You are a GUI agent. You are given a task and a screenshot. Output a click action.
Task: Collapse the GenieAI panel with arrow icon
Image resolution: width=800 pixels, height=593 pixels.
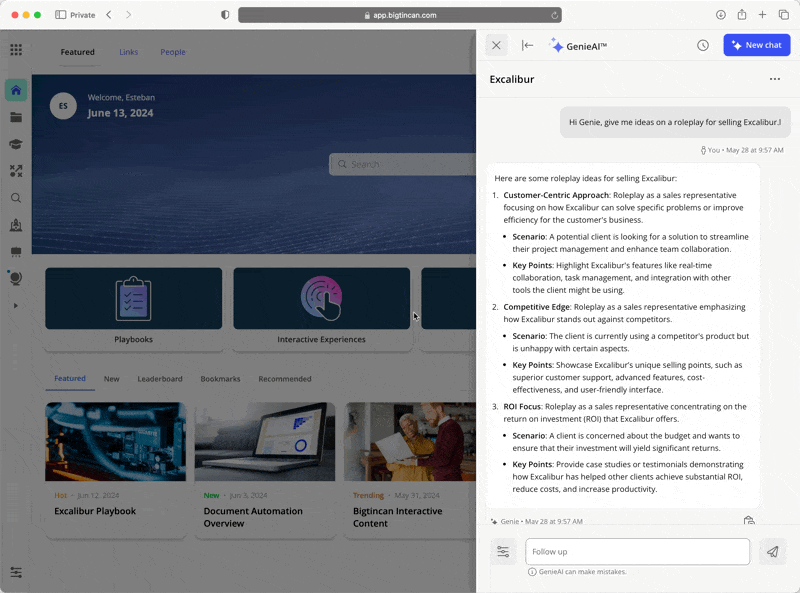pos(527,45)
